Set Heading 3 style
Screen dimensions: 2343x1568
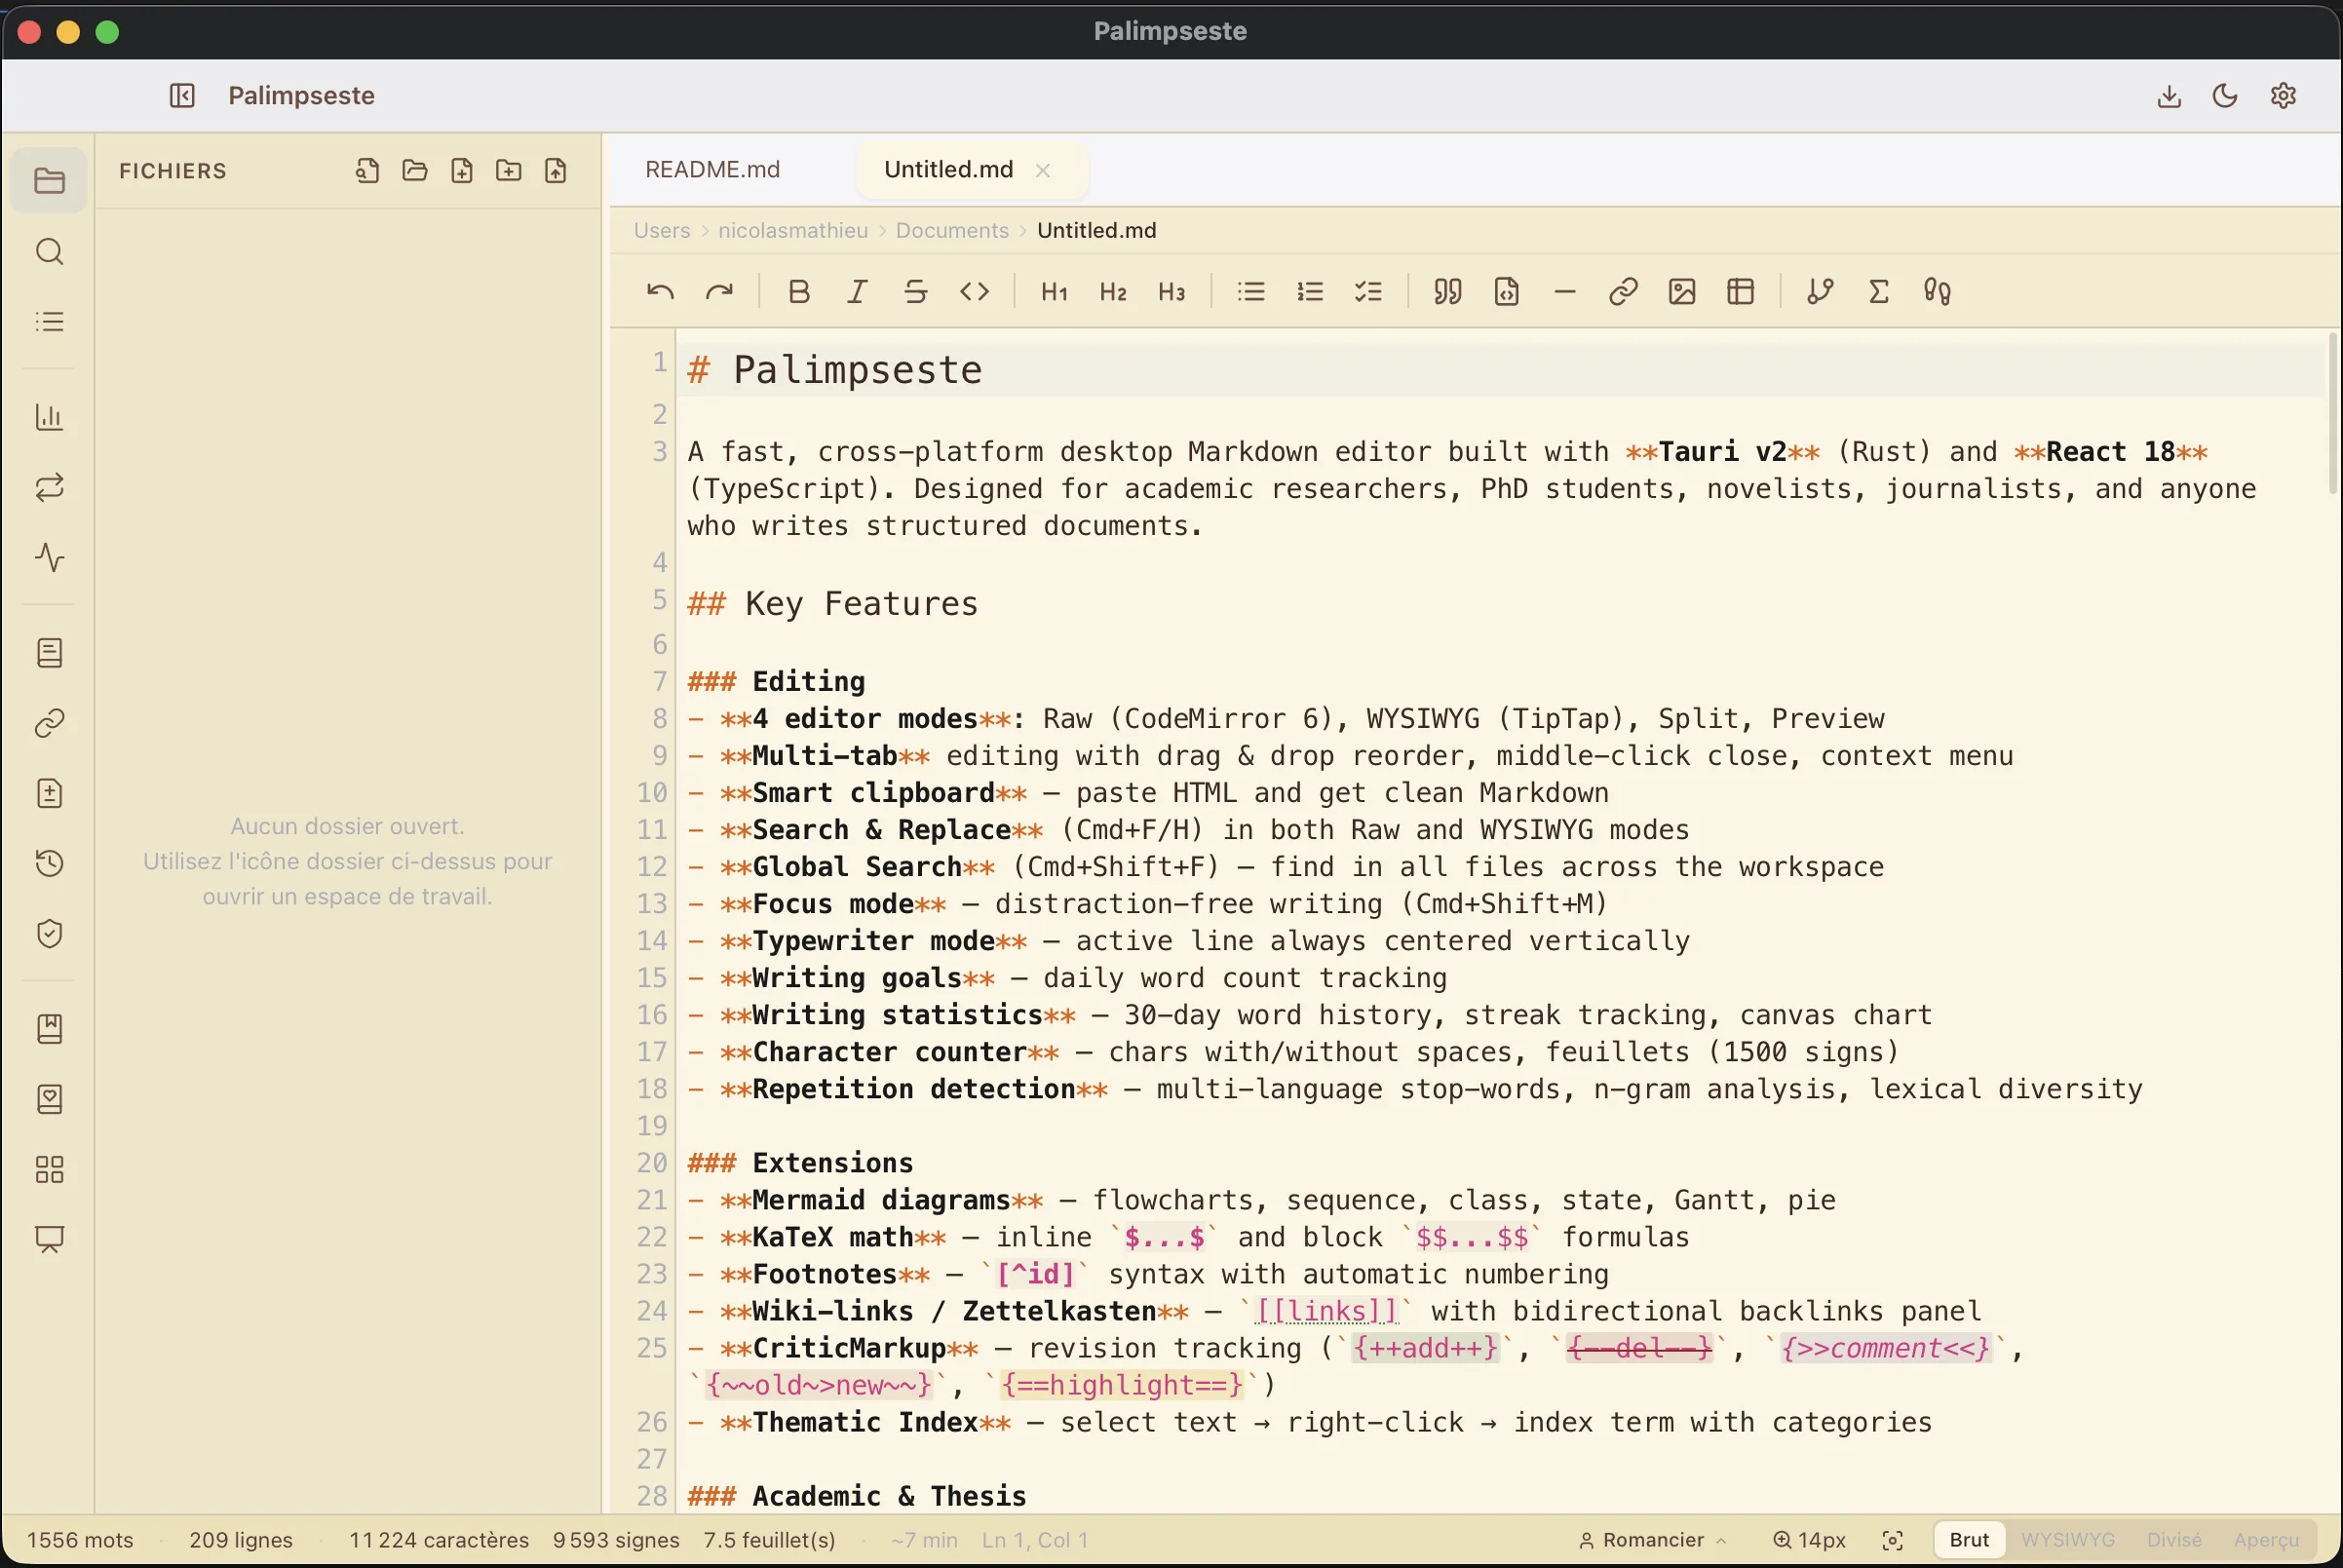pyautogui.click(x=1171, y=291)
